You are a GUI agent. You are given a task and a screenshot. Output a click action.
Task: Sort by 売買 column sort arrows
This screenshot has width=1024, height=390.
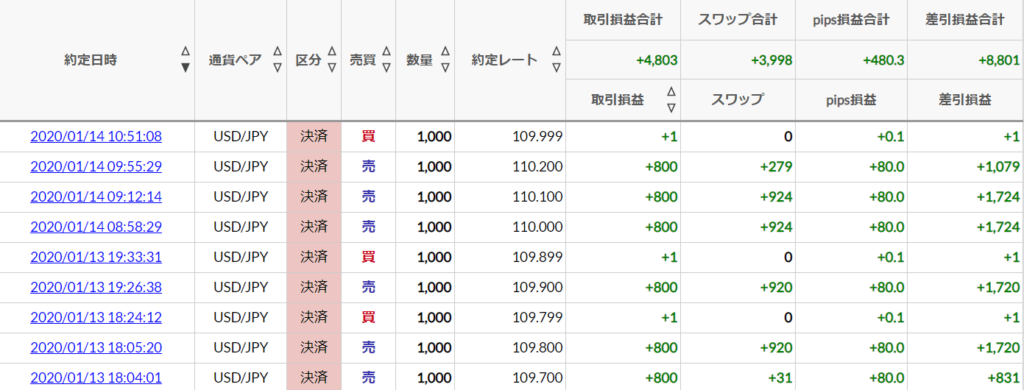pos(386,59)
